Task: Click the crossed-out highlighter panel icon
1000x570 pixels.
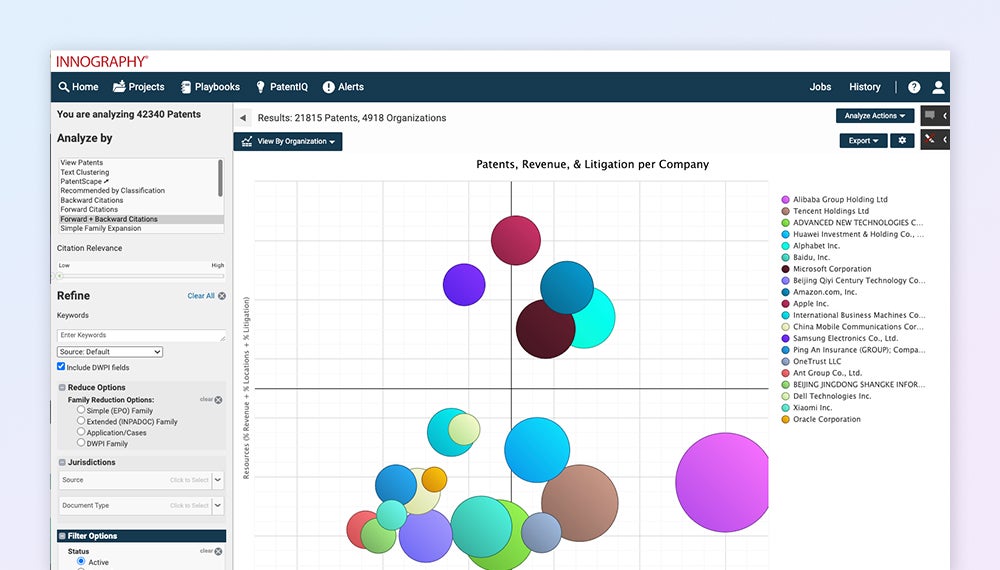Action: pos(930,139)
